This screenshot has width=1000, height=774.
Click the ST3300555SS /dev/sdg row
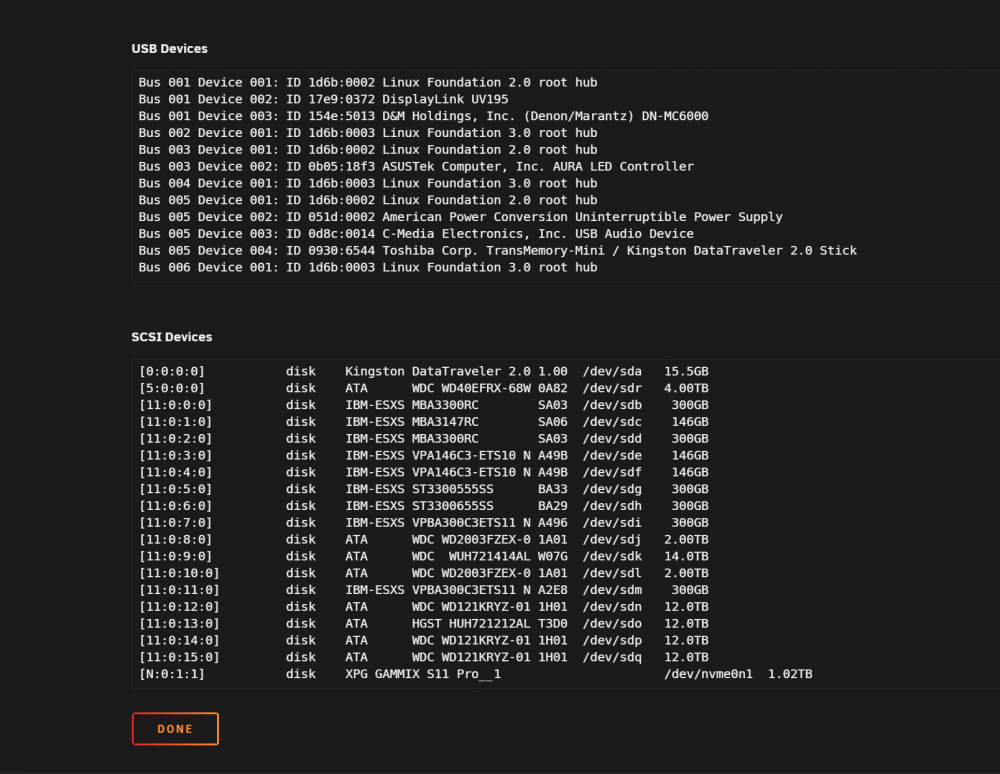[424, 489]
